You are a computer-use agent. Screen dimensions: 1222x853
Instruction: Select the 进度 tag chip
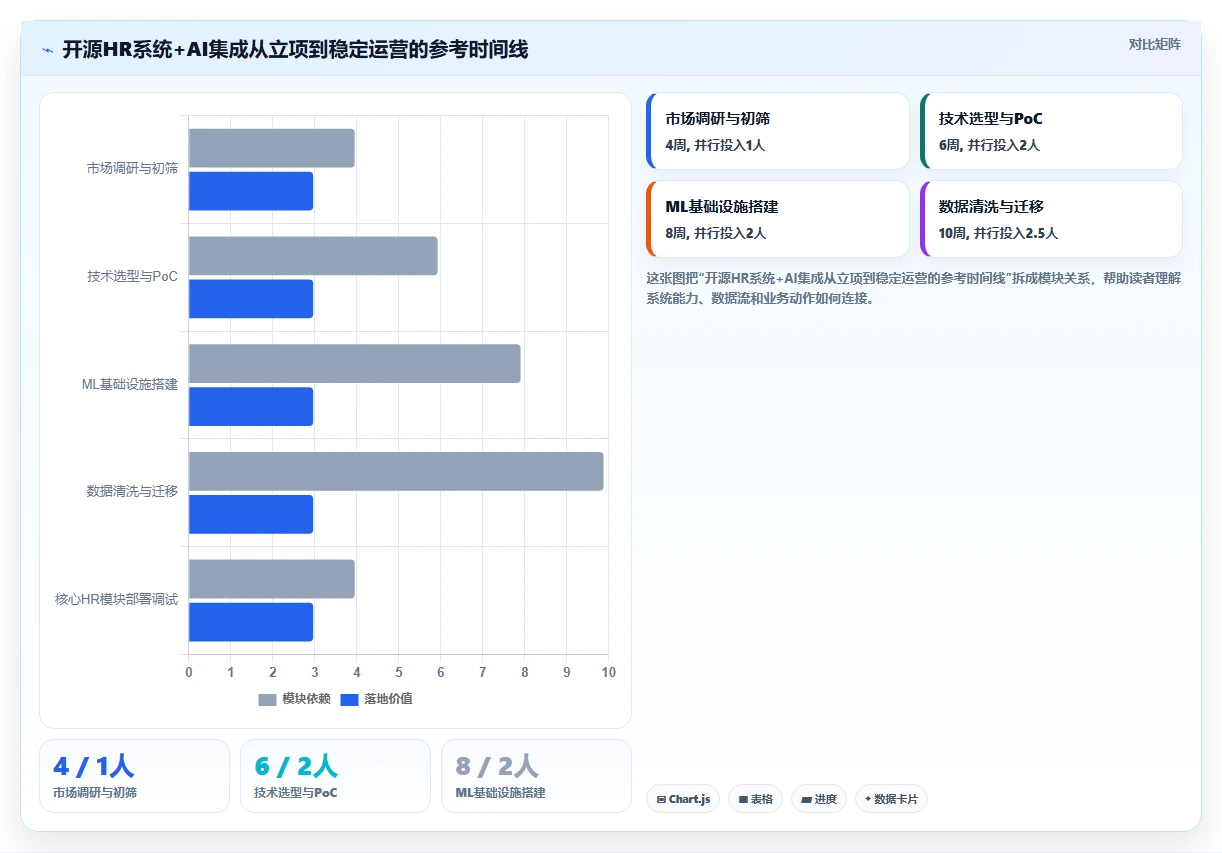[818, 799]
